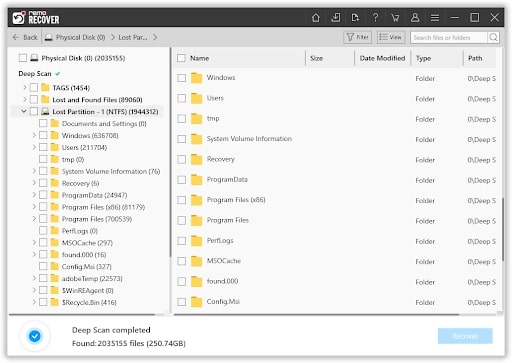Open the Filter button

pyautogui.click(x=358, y=37)
